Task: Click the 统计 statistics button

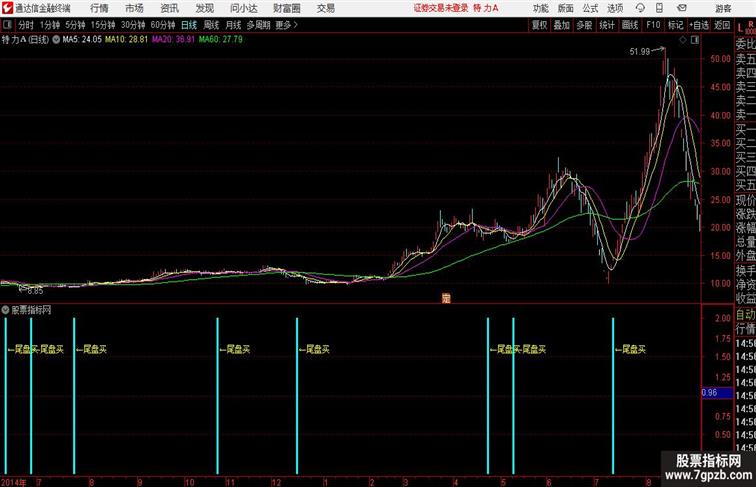Action: click(x=607, y=25)
